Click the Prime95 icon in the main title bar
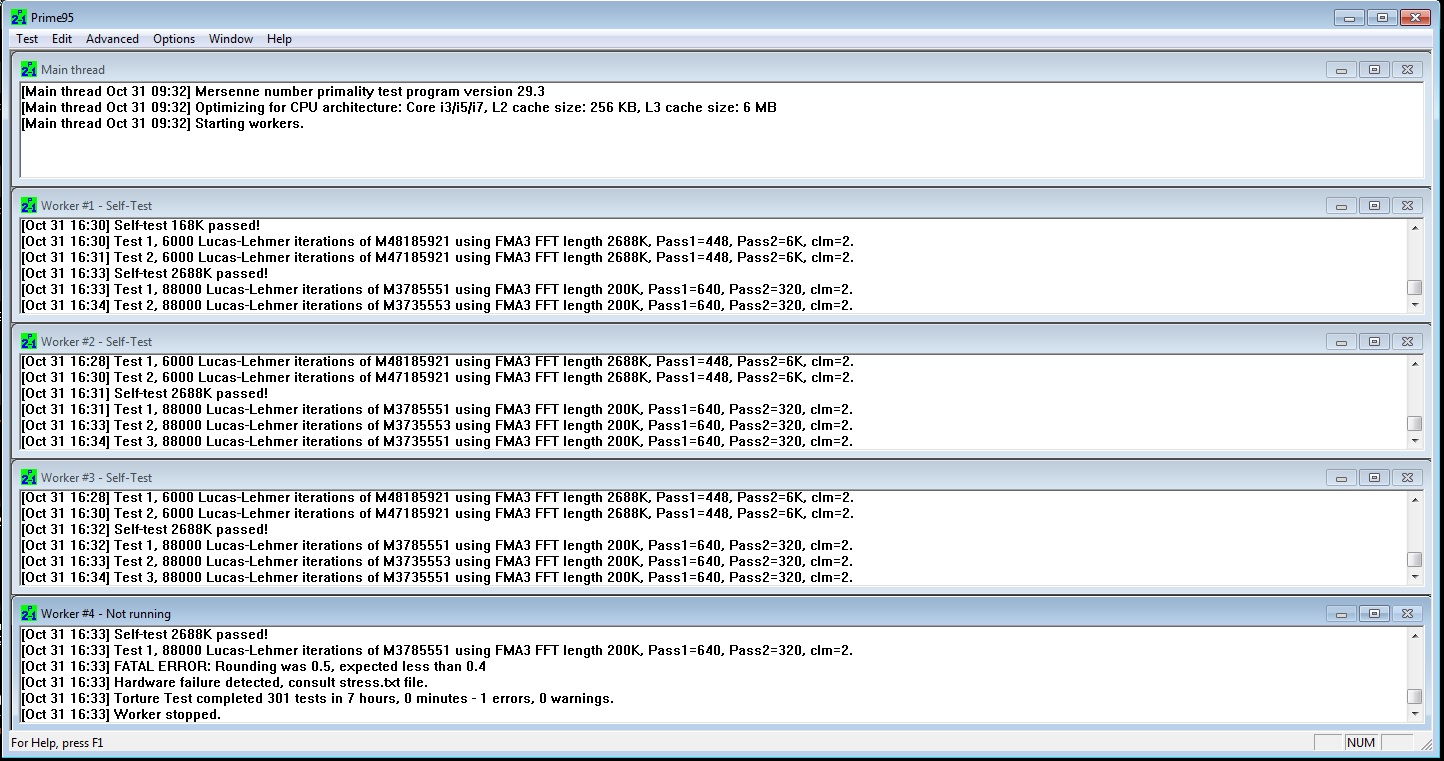The width and height of the screenshot is (1444, 761). (x=18, y=18)
